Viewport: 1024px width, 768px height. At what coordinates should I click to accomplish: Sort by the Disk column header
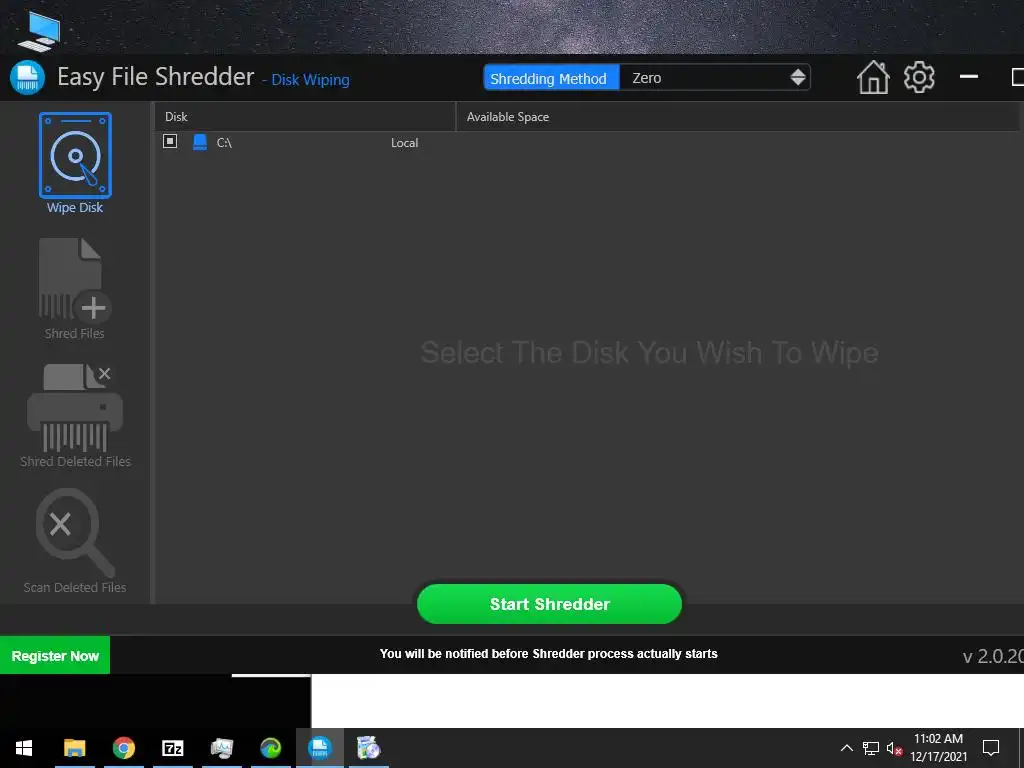click(304, 117)
